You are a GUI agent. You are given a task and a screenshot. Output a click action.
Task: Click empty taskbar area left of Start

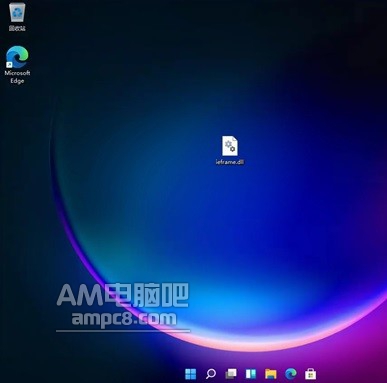(x=90, y=374)
